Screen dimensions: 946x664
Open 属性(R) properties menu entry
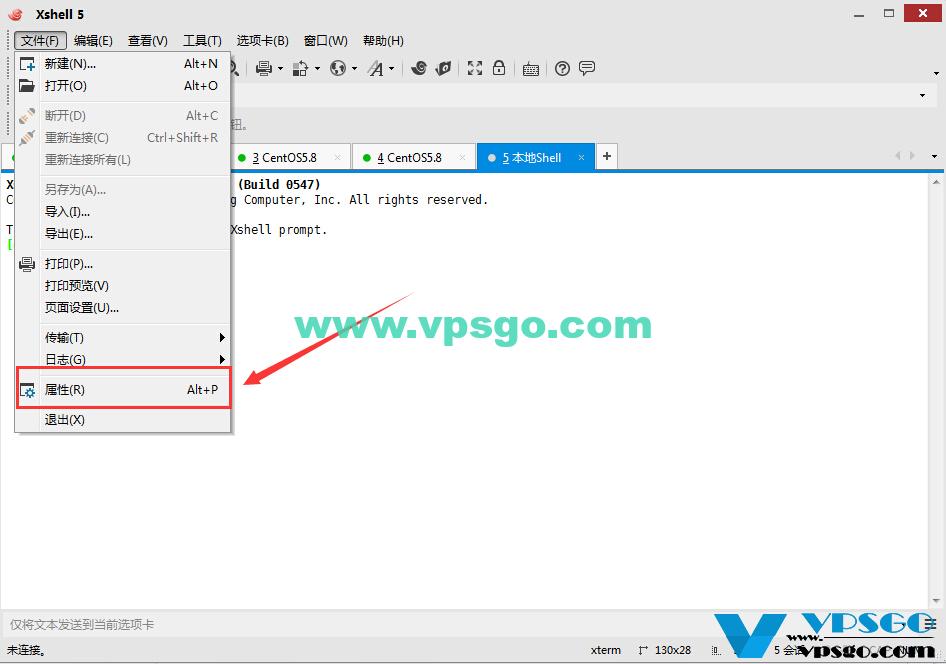click(x=123, y=390)
